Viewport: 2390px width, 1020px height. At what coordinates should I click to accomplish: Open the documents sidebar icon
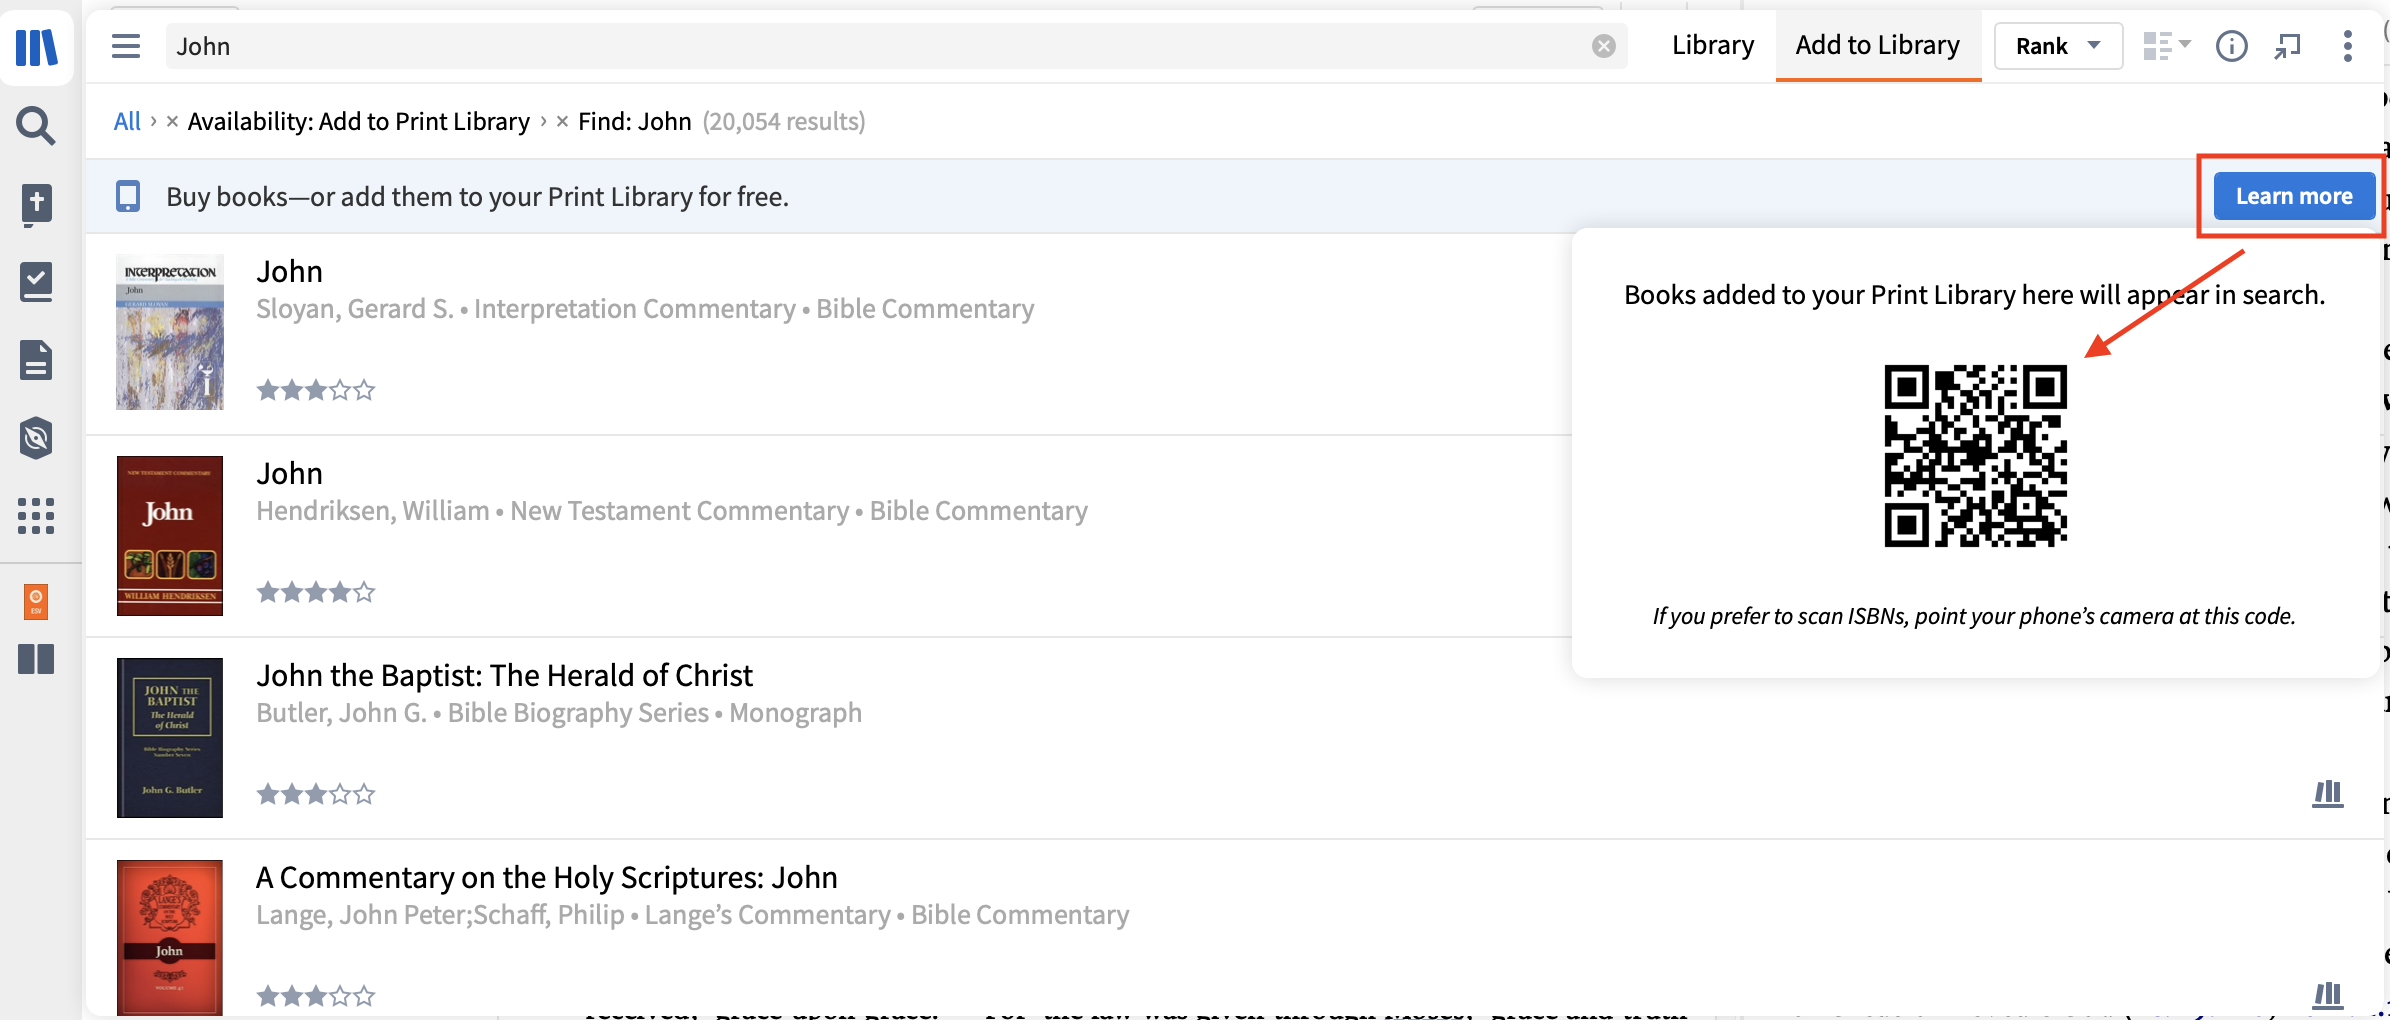(x=36, y=360)
